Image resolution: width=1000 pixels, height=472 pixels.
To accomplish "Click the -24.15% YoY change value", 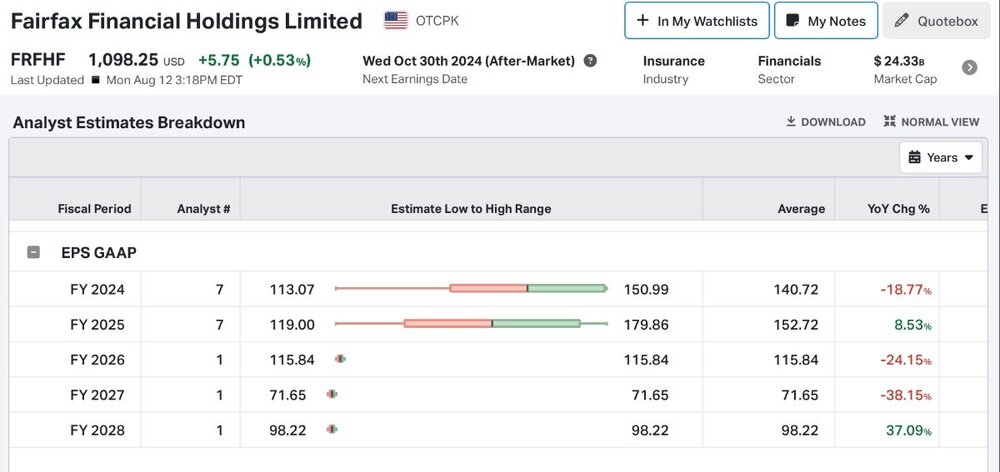I will coord(906,360).
